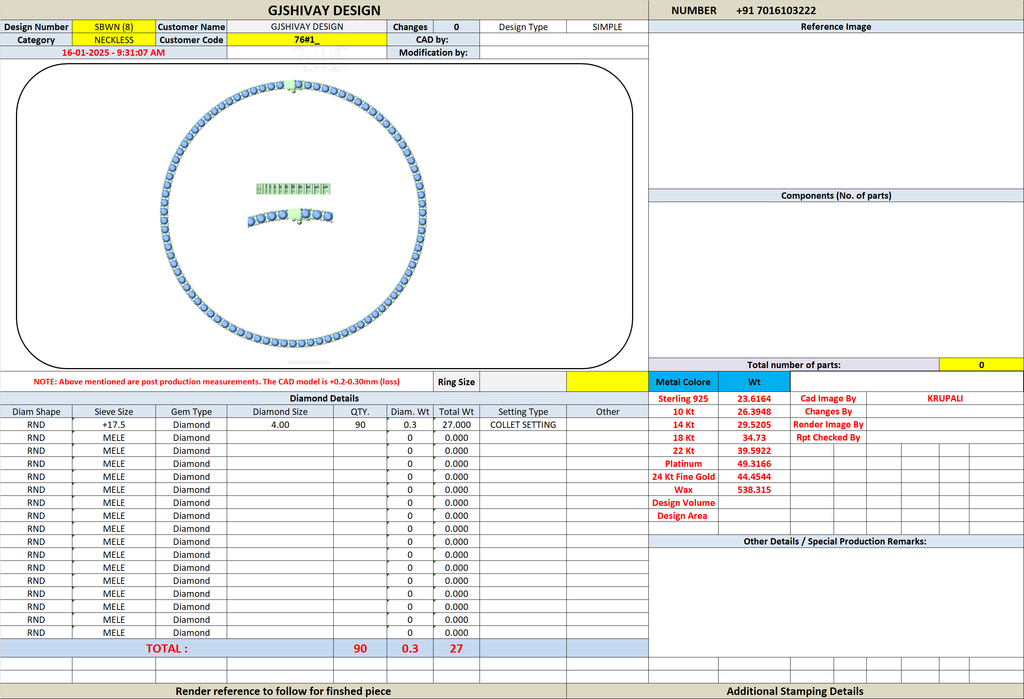Click the Additional Stamping Details footer
Image resolution: width=1024 pixels, height=699 pixels.
(795, 691)
